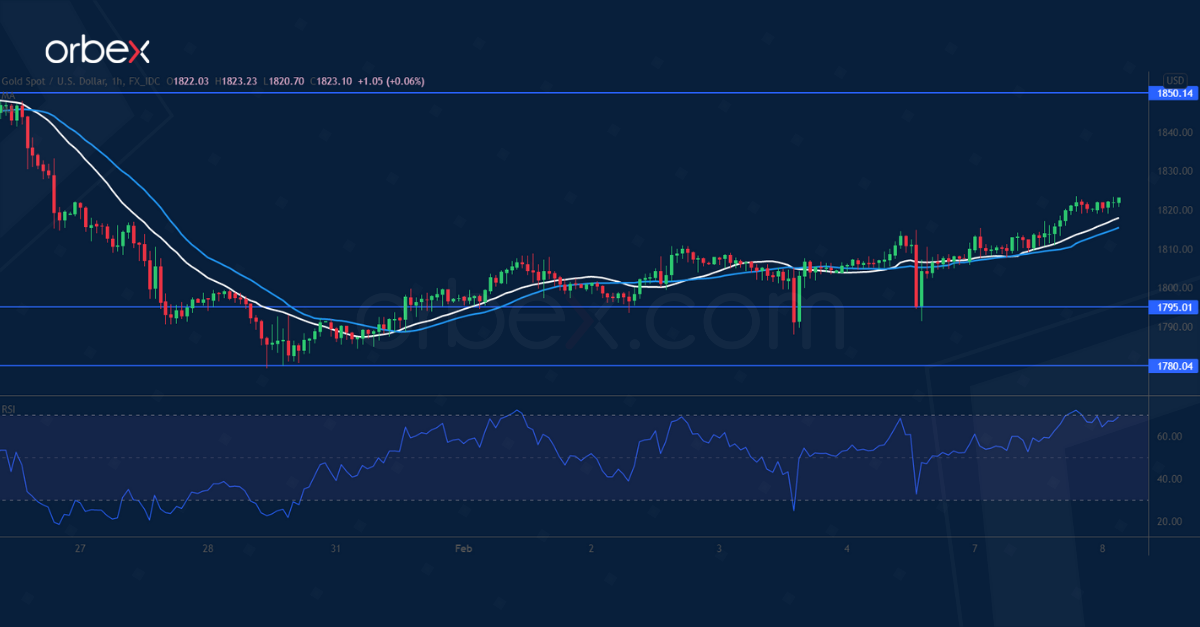The height and width of the screenshot is (627, 1200).
Task: Click the Gold Spot / U.S. Dollar chart title
Action: 59,81
